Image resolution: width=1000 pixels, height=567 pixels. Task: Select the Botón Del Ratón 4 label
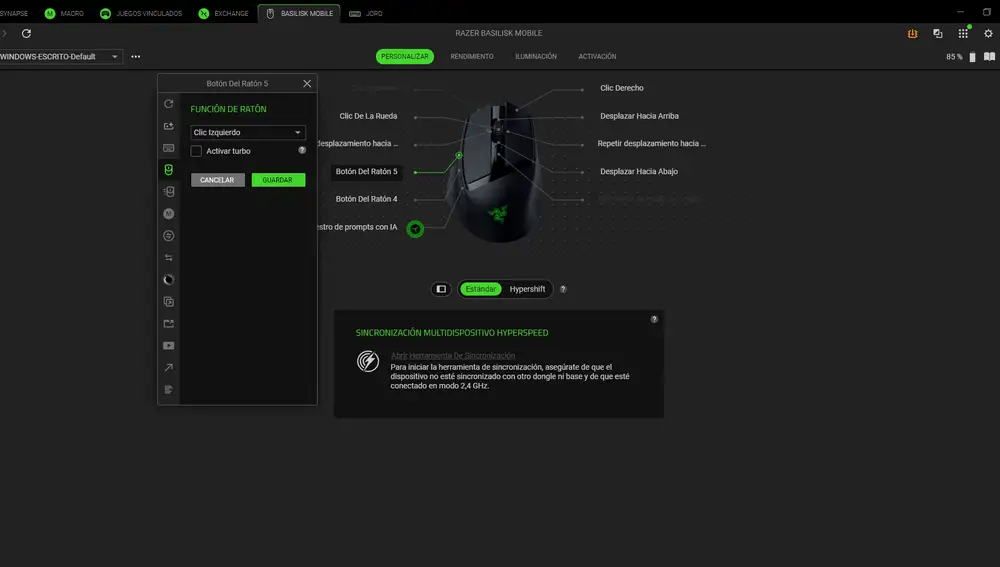pos(366,199)
